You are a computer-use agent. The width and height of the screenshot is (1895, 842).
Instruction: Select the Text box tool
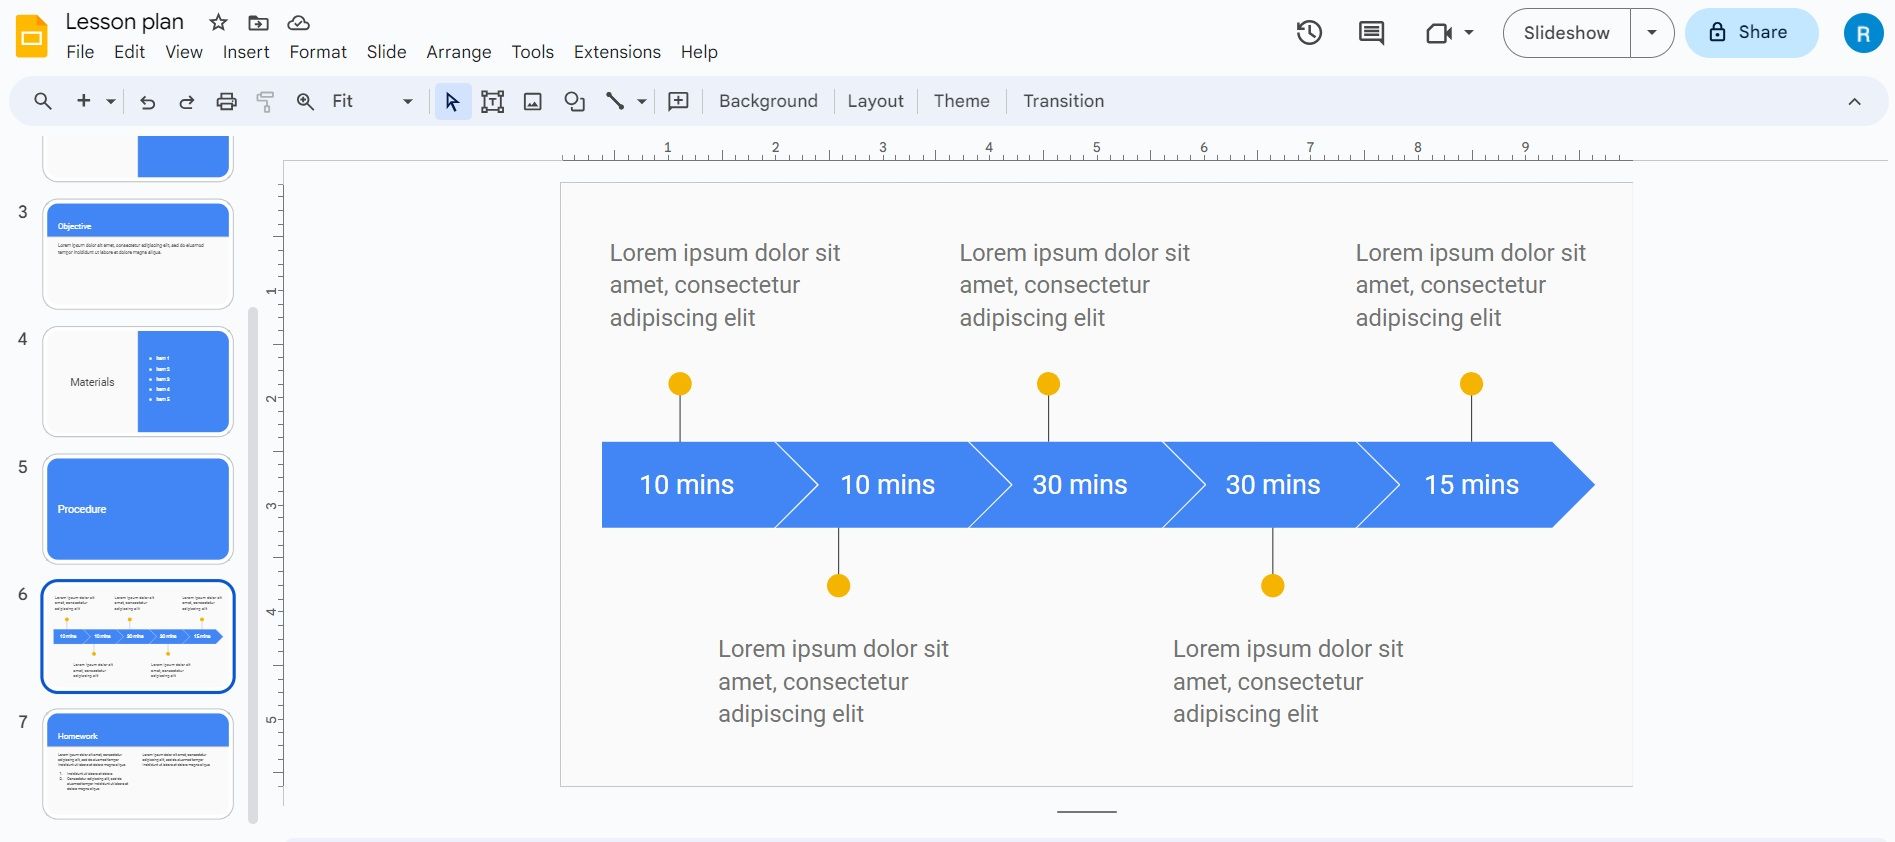click(x=492, y=101)
